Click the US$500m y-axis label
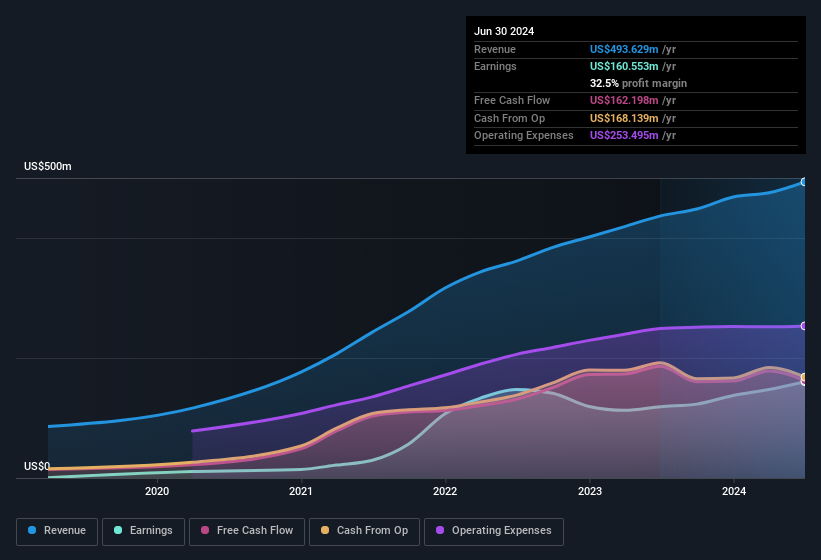The width and height of the screenshot is (821, 560). tap(48, 166)
